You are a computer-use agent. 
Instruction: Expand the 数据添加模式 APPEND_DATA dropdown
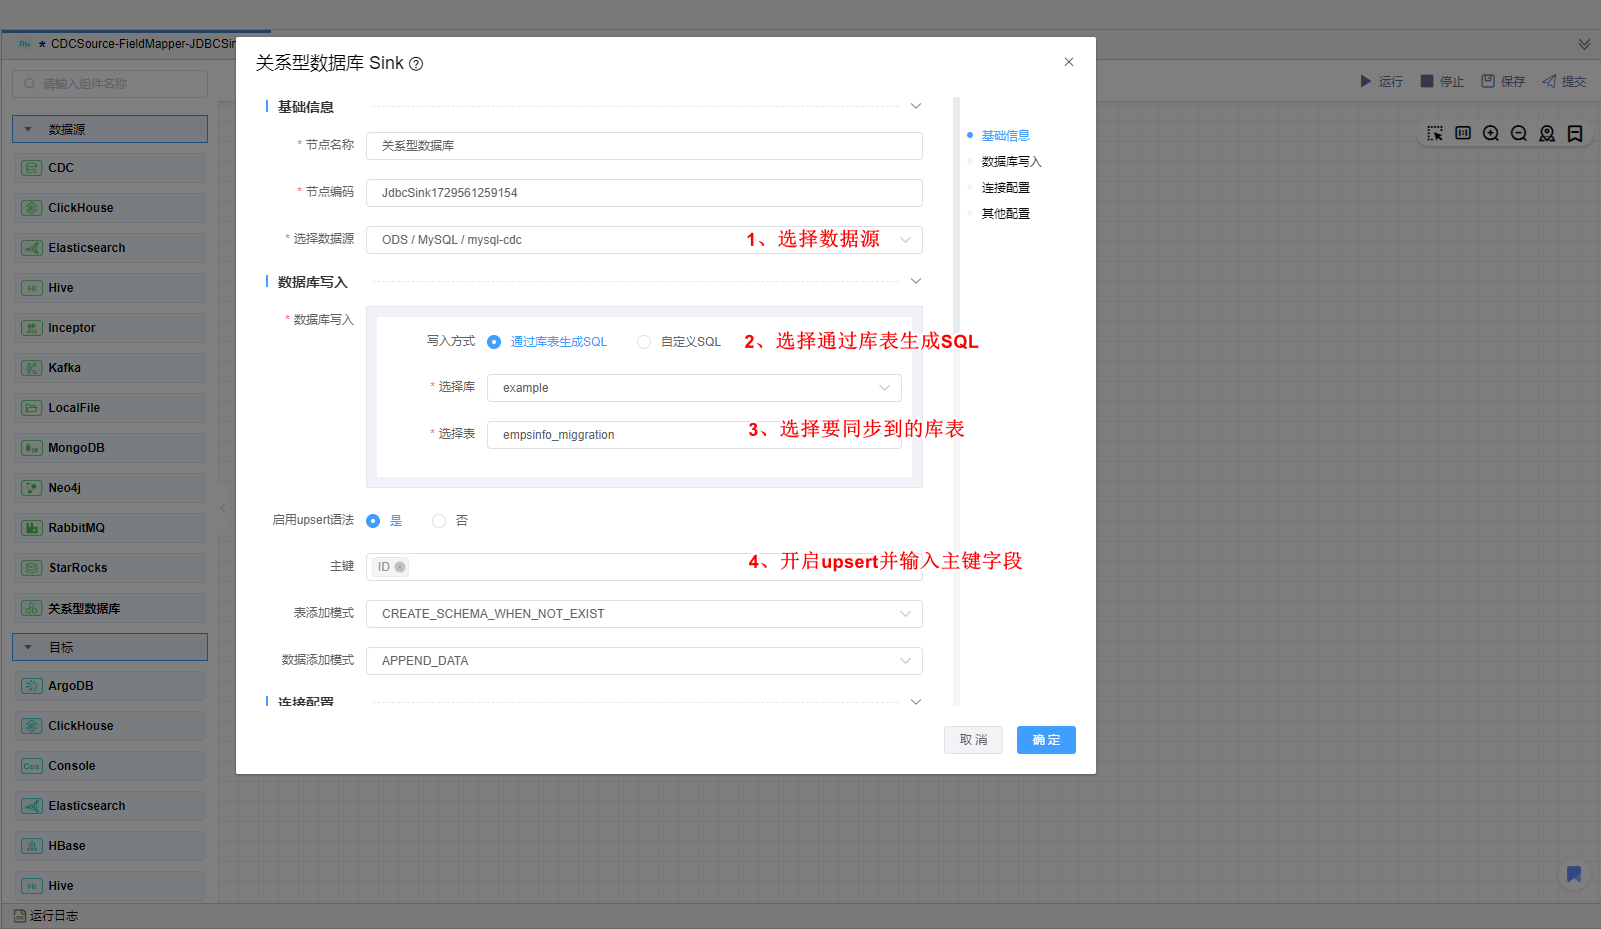point(643,661)
